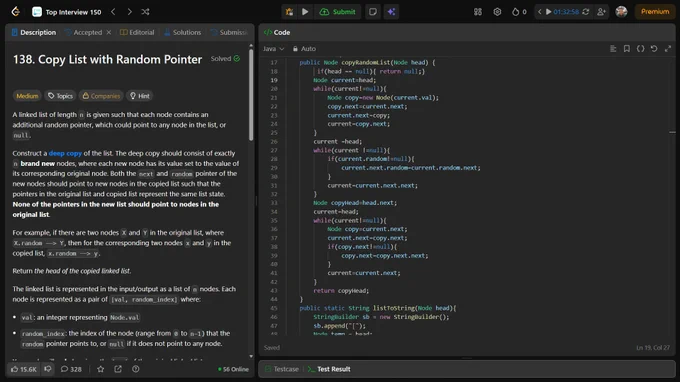
Task: Open the Editorial tab
Action: point(137,33)
